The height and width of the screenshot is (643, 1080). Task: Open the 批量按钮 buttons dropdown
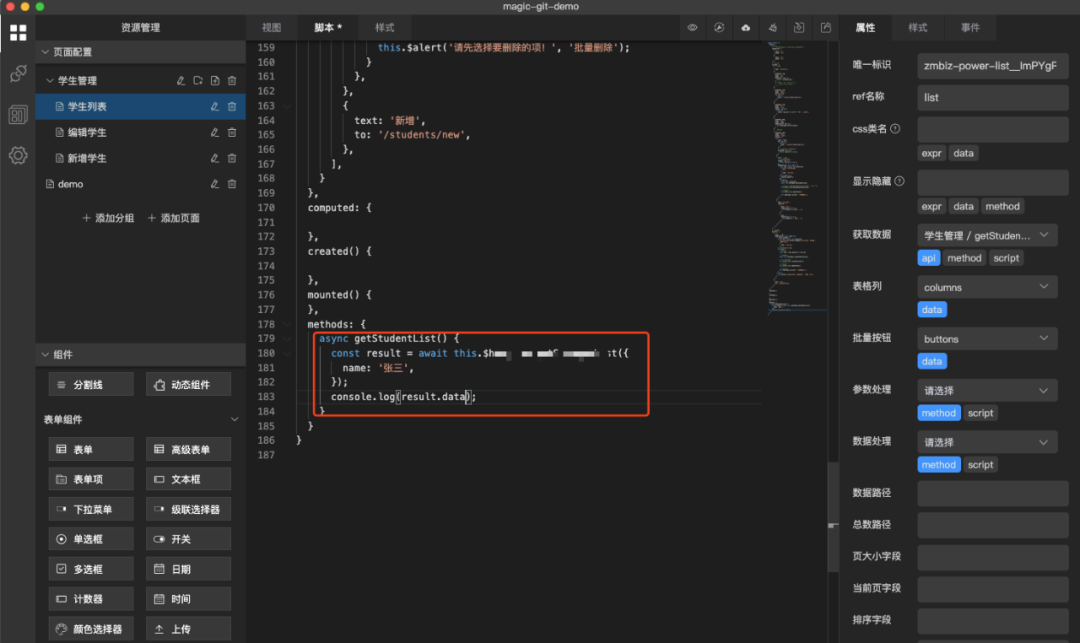click(x=987, y=339)
